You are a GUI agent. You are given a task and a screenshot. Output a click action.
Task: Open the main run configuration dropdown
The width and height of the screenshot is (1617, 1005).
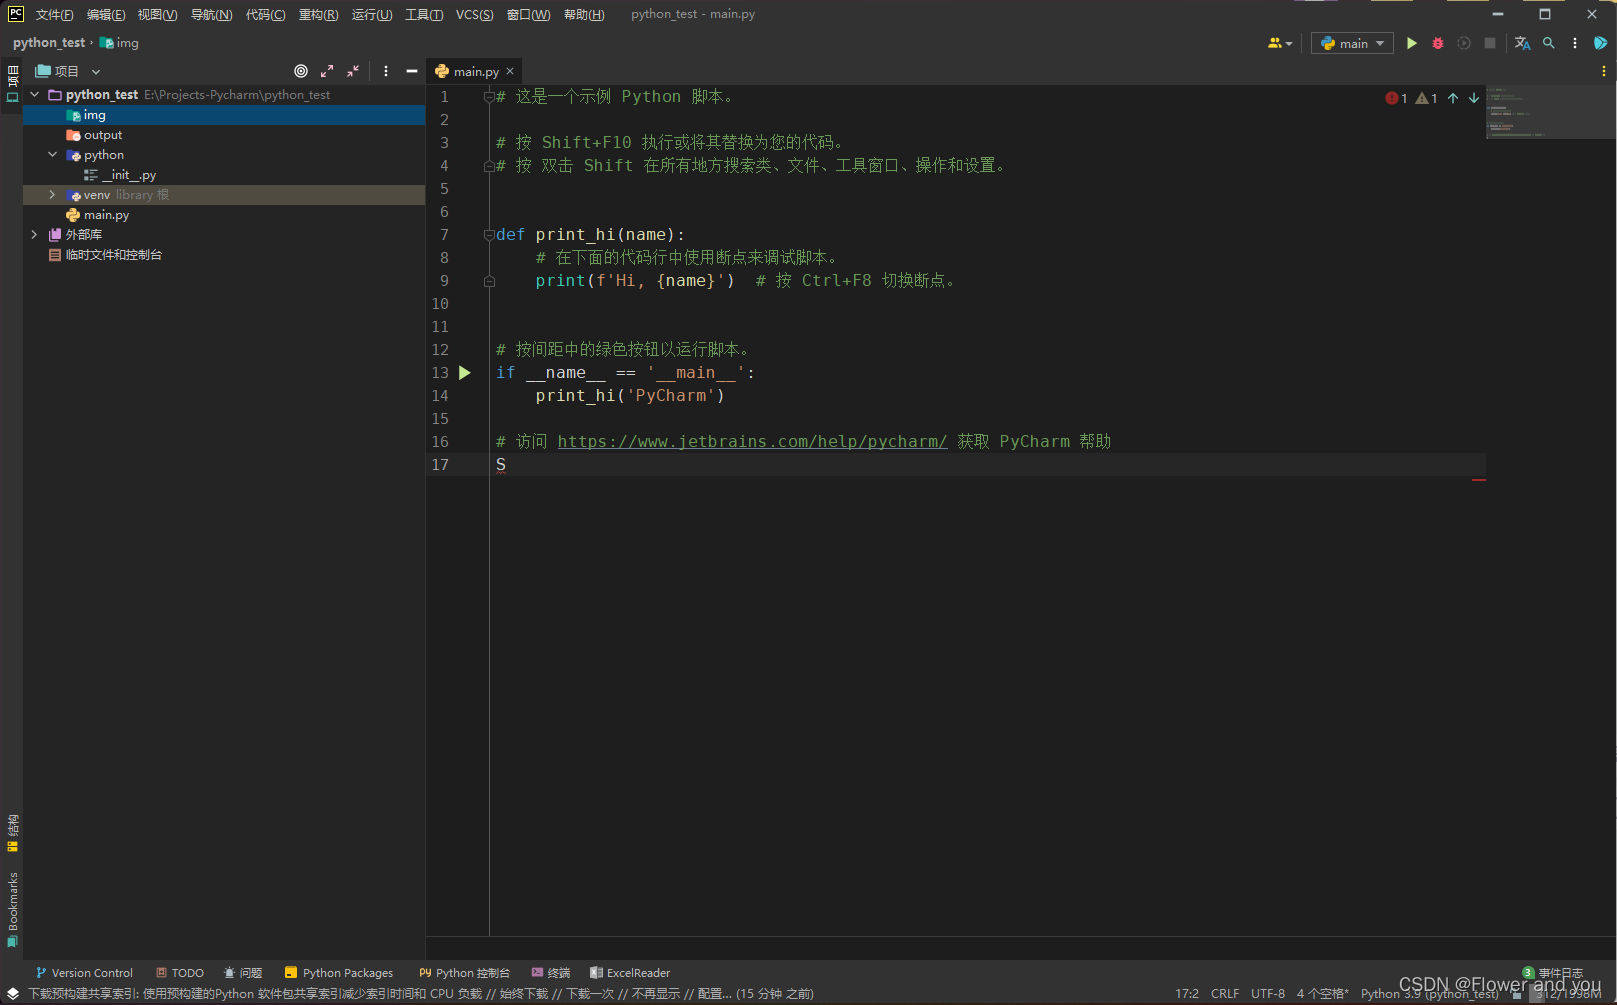1352,43
